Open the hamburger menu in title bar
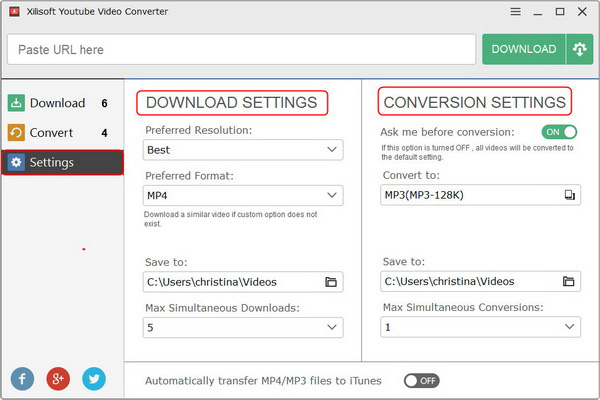The height and width of the screenshot is (400, 600). tap(515, 12)
